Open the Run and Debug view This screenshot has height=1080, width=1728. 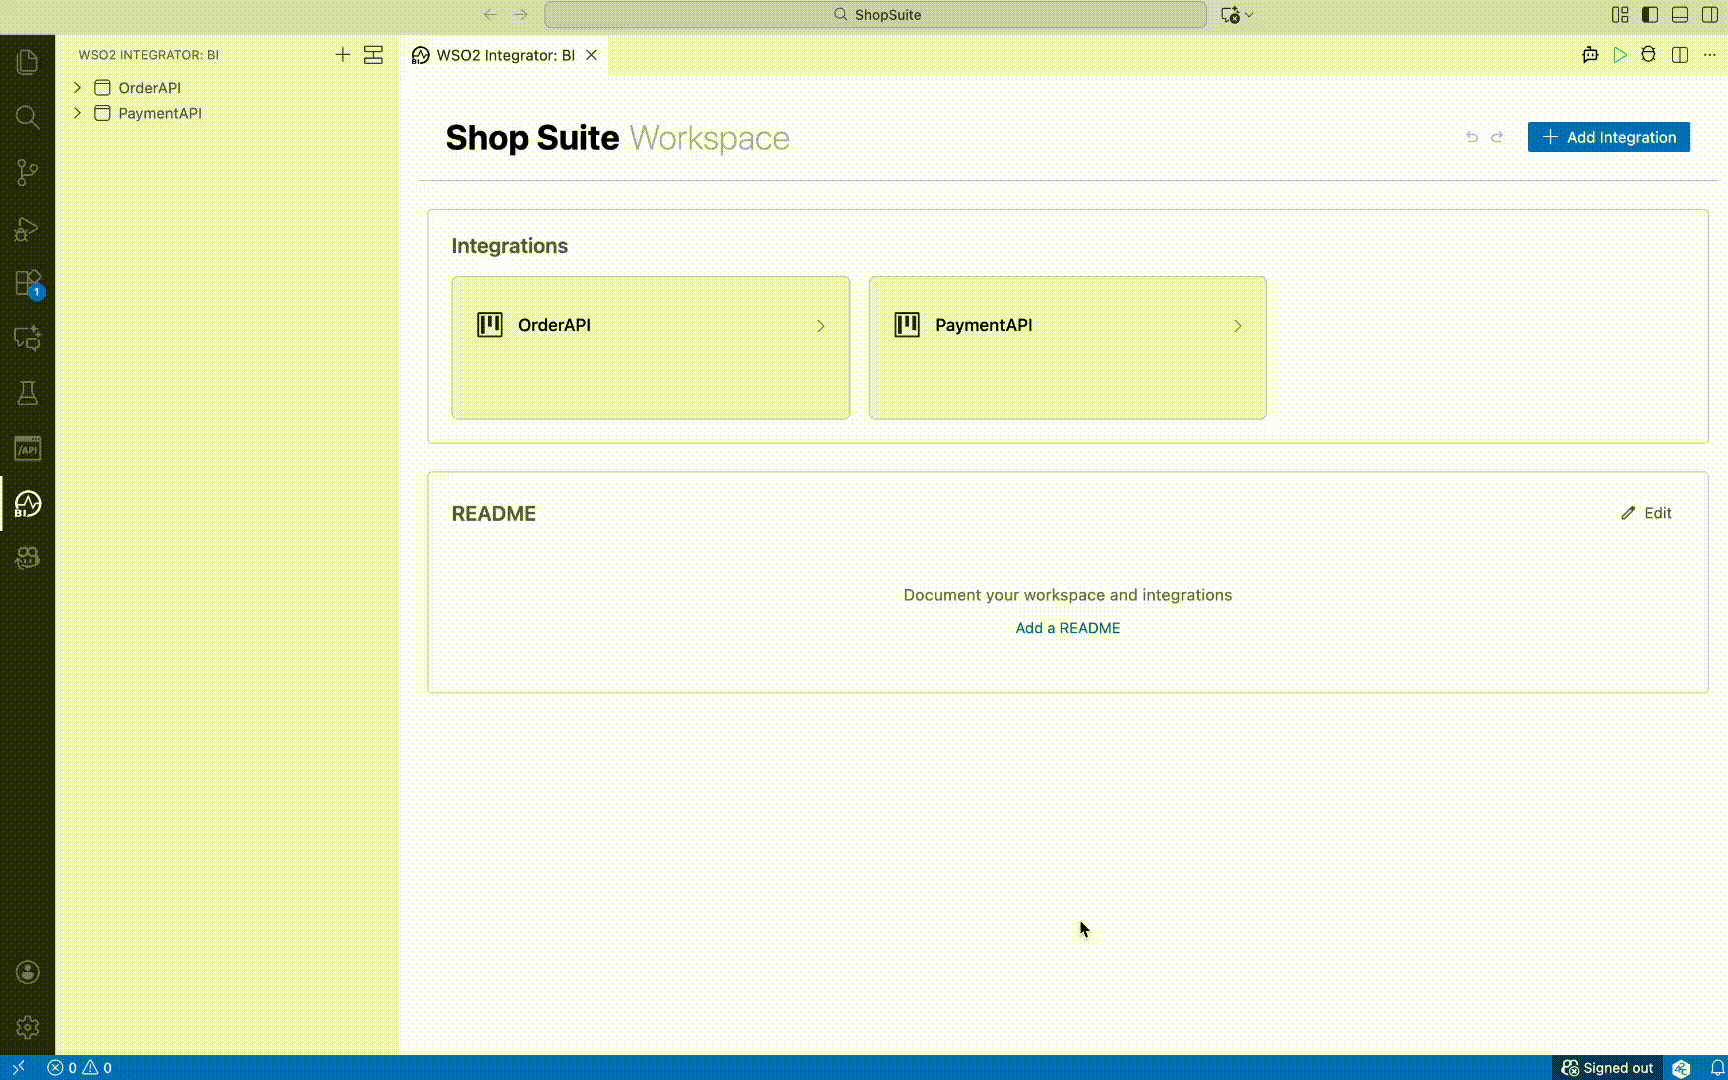tap(27, 230)
